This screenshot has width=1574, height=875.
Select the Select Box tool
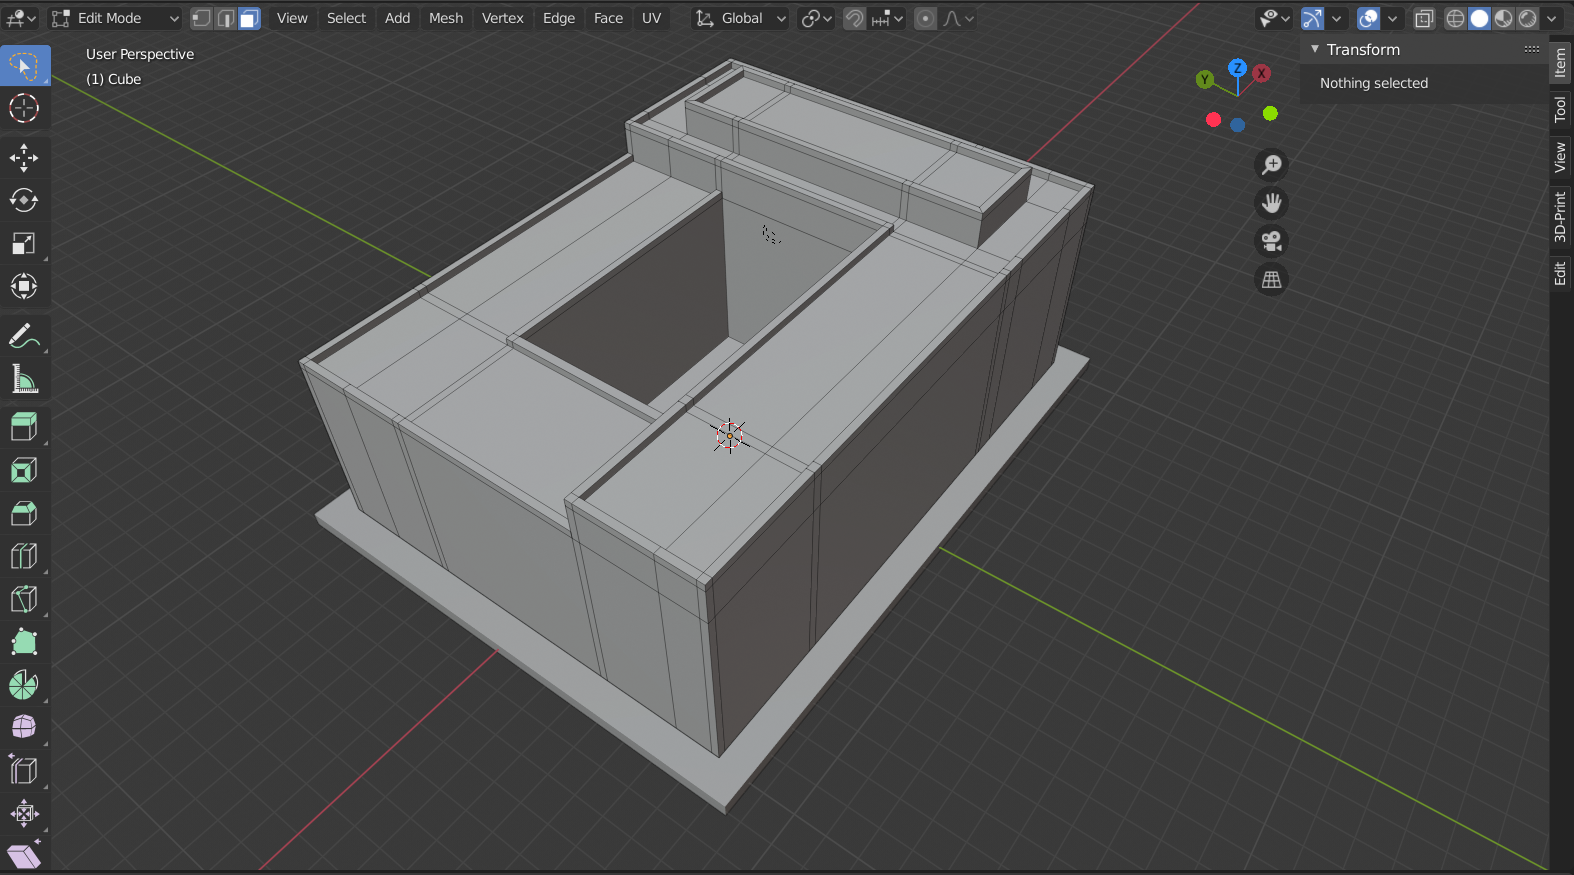point(24,66)
